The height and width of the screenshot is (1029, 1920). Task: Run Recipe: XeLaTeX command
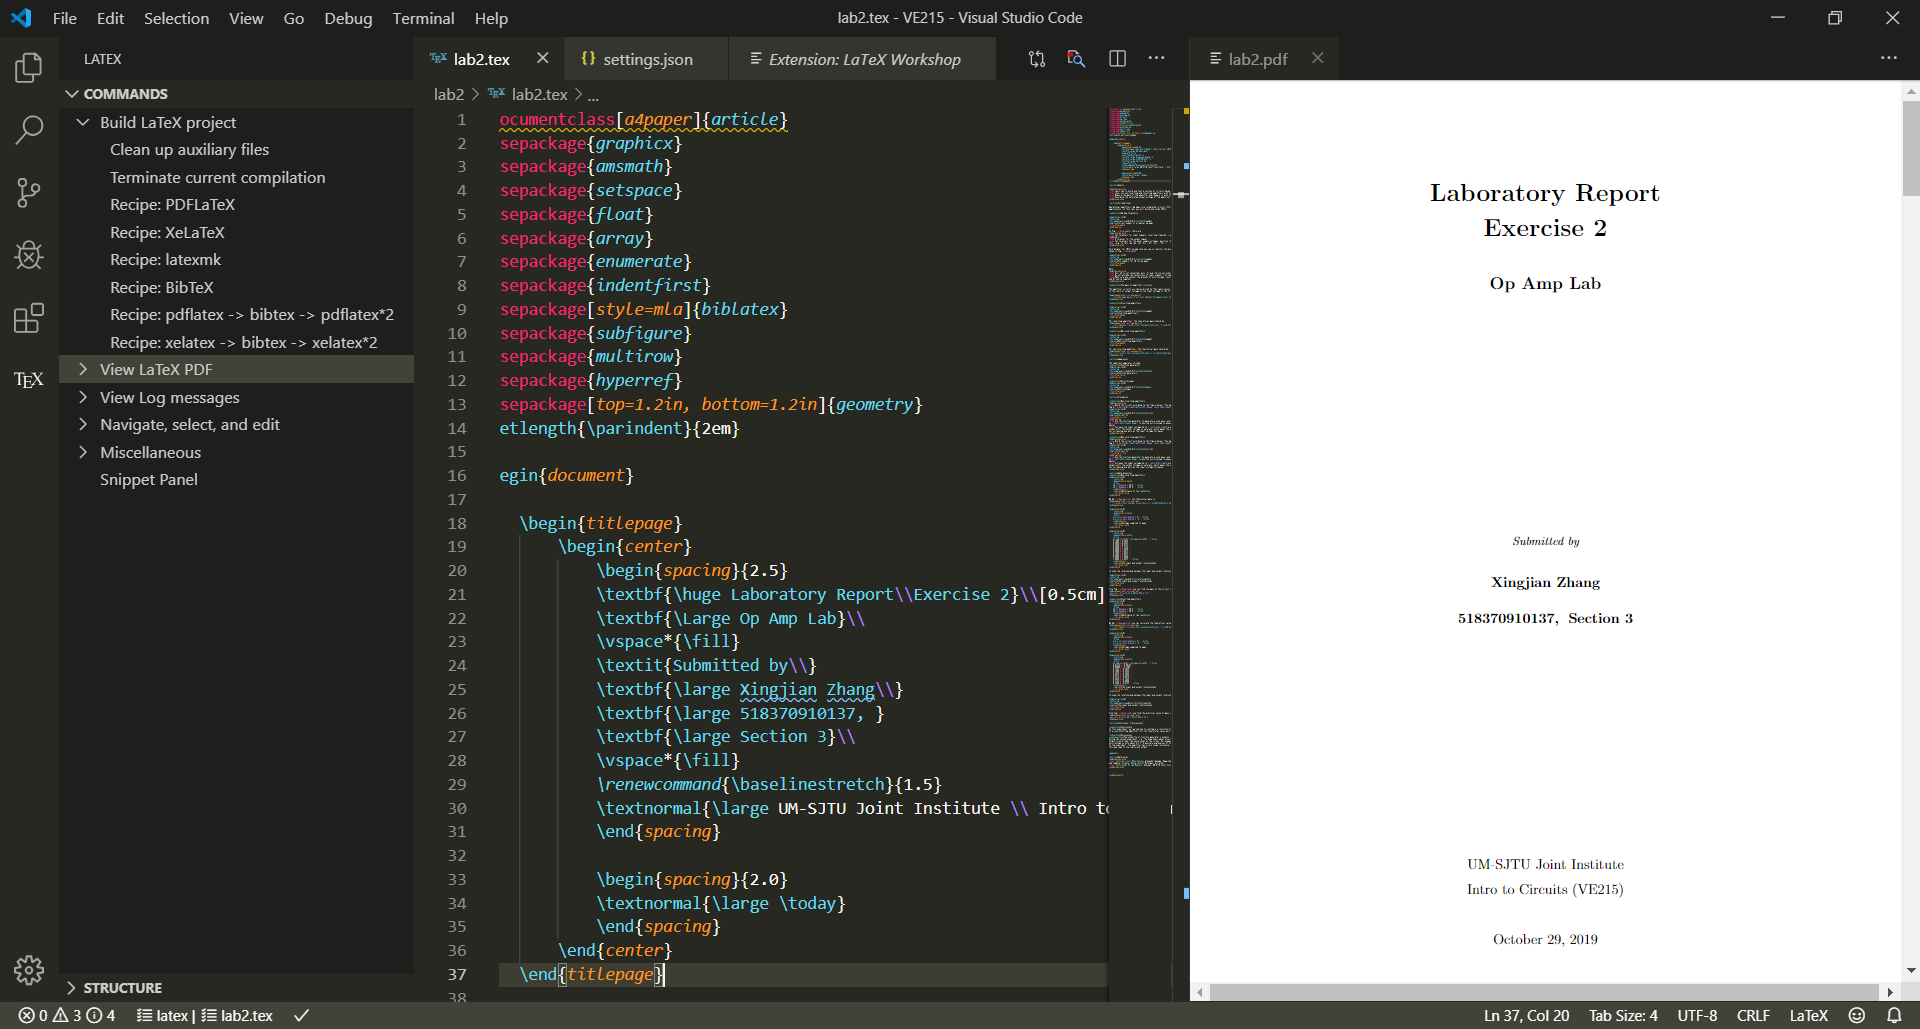point(167,232)
